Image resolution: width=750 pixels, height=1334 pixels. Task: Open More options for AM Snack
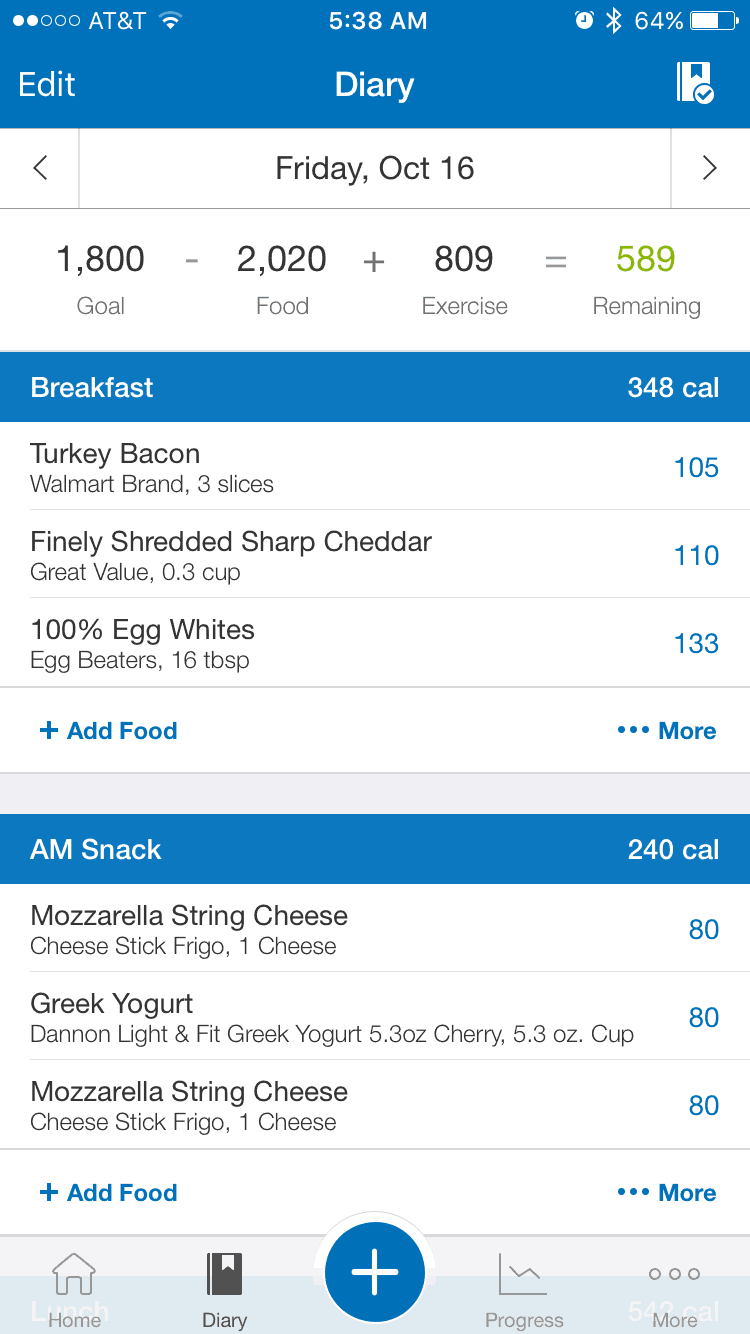667,1193
